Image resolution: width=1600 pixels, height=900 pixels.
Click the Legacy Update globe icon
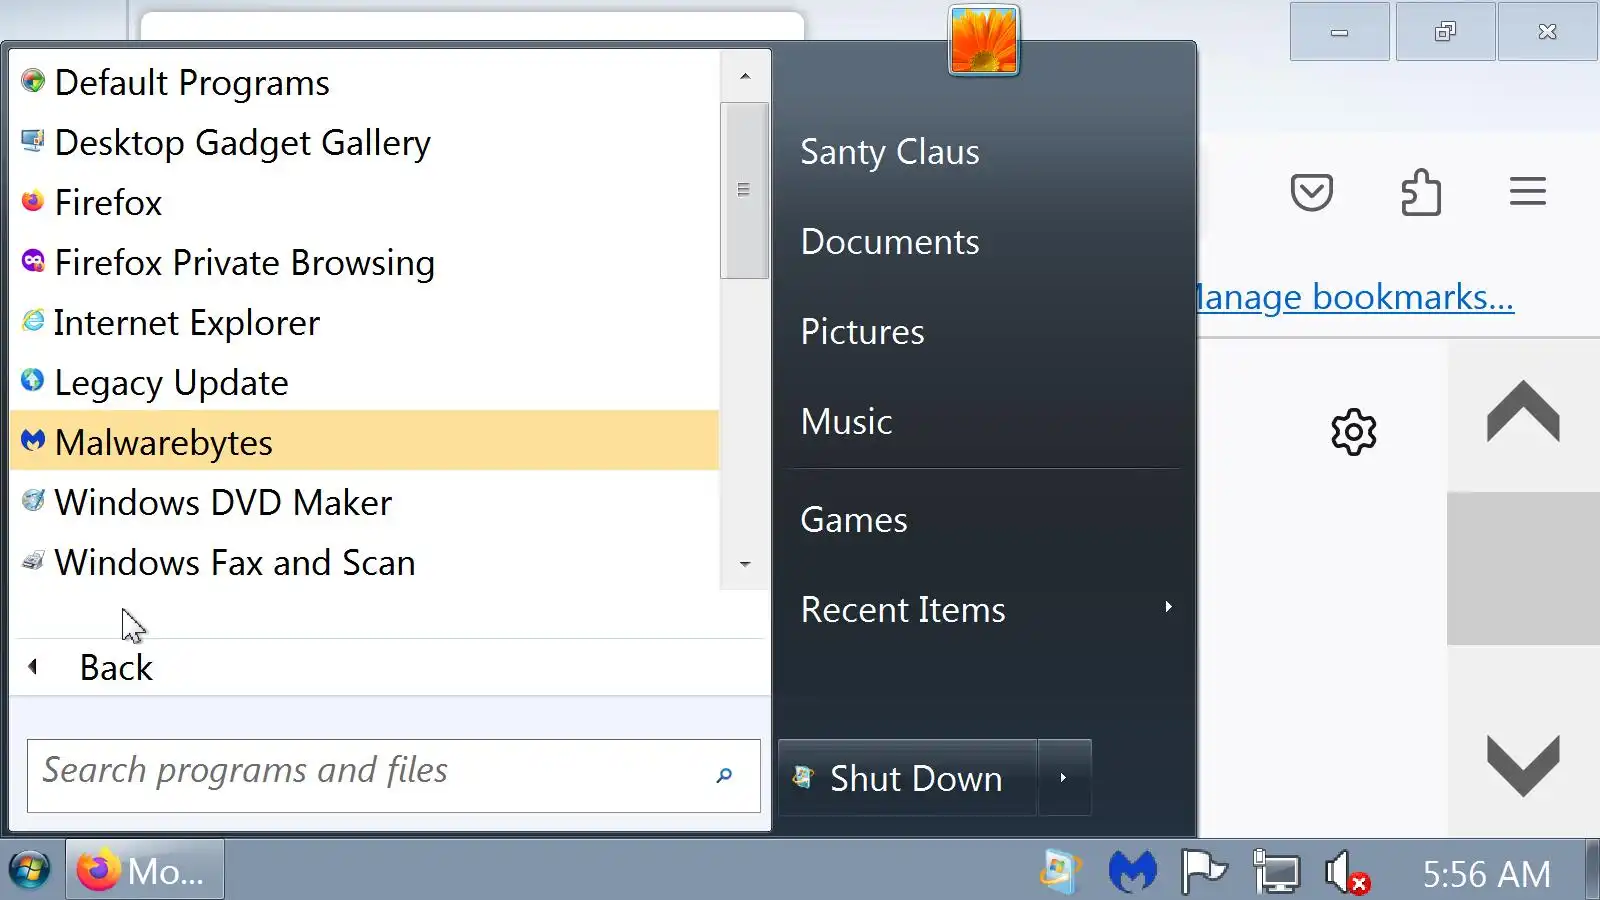coord(33,381)
